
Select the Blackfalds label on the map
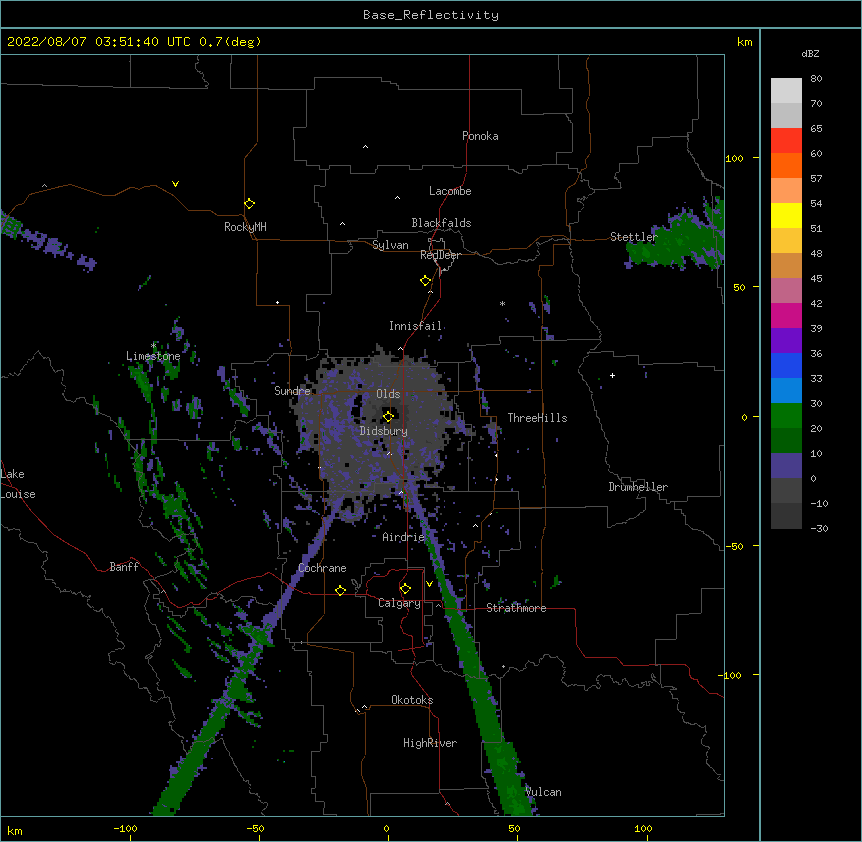pyautogui.click(x=441, y=223)
